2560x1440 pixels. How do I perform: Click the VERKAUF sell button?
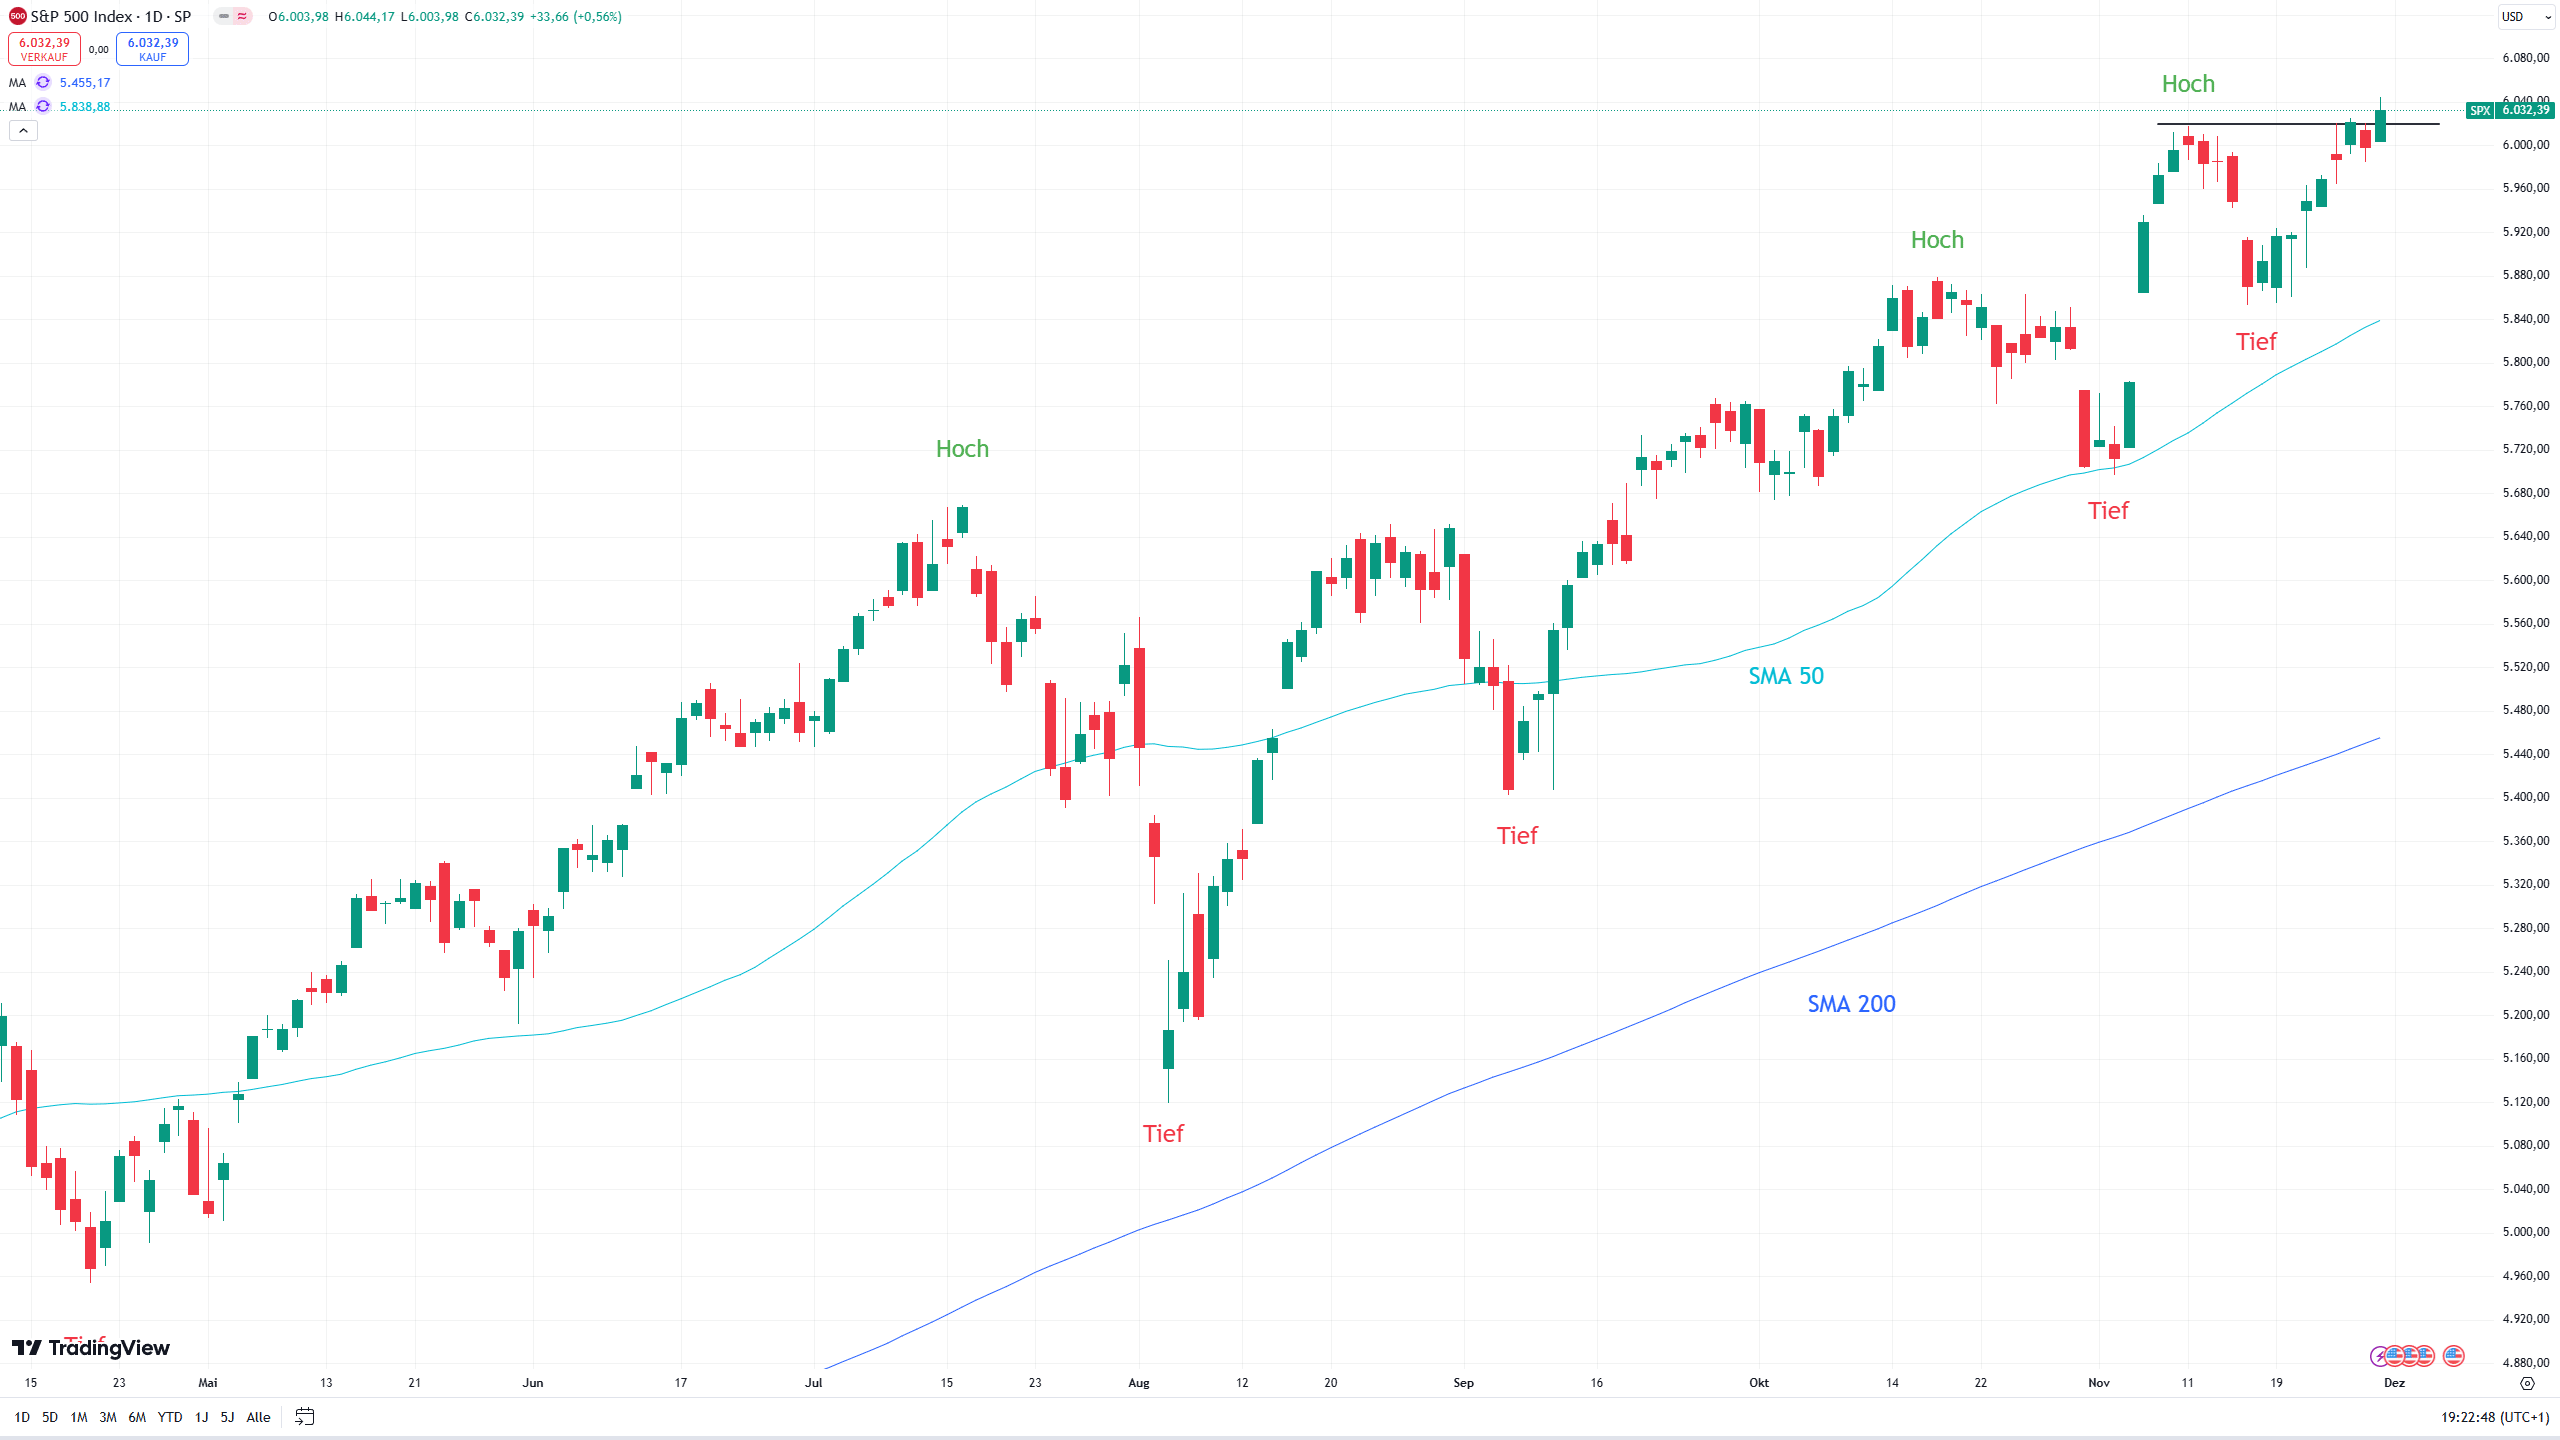44,49
